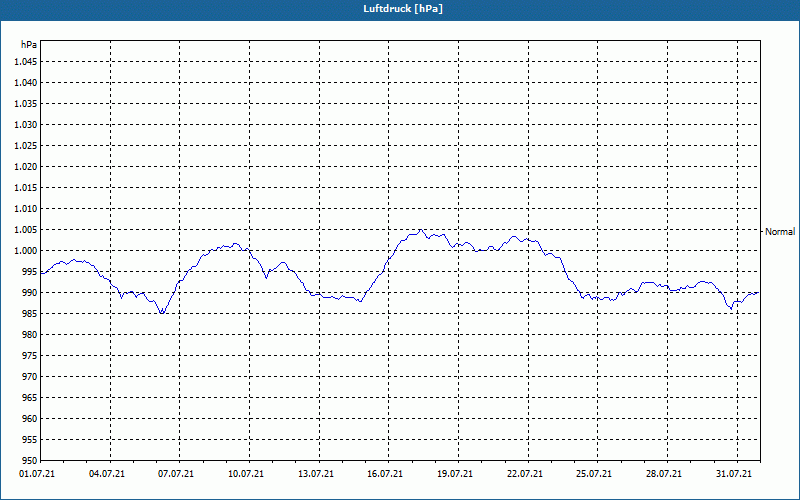Click the 31.07.21 date label
This screenshot has width=800, height=500.
(734, 474)
